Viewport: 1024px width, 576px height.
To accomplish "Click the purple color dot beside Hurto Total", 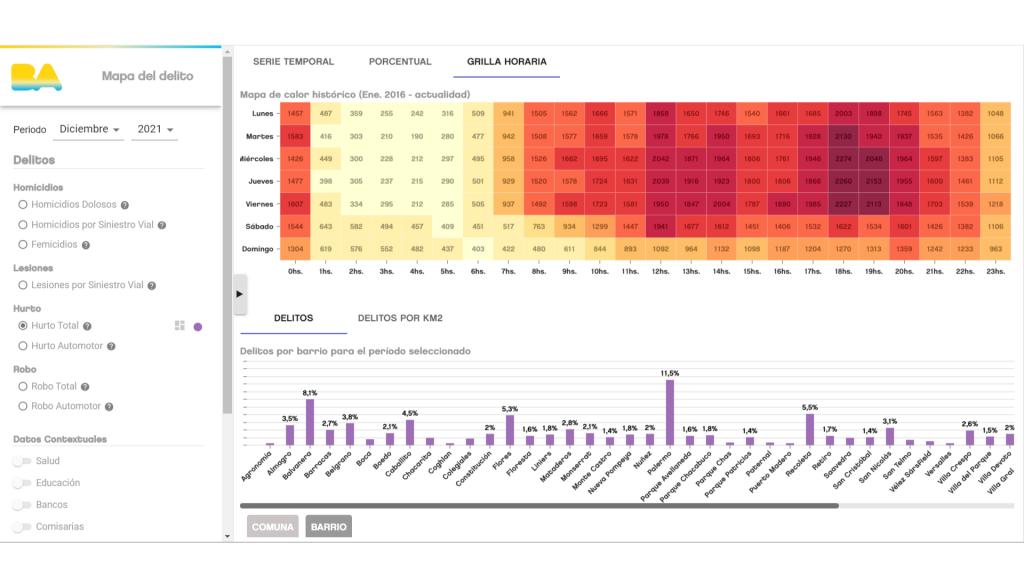I will click(x=198, y=326).
